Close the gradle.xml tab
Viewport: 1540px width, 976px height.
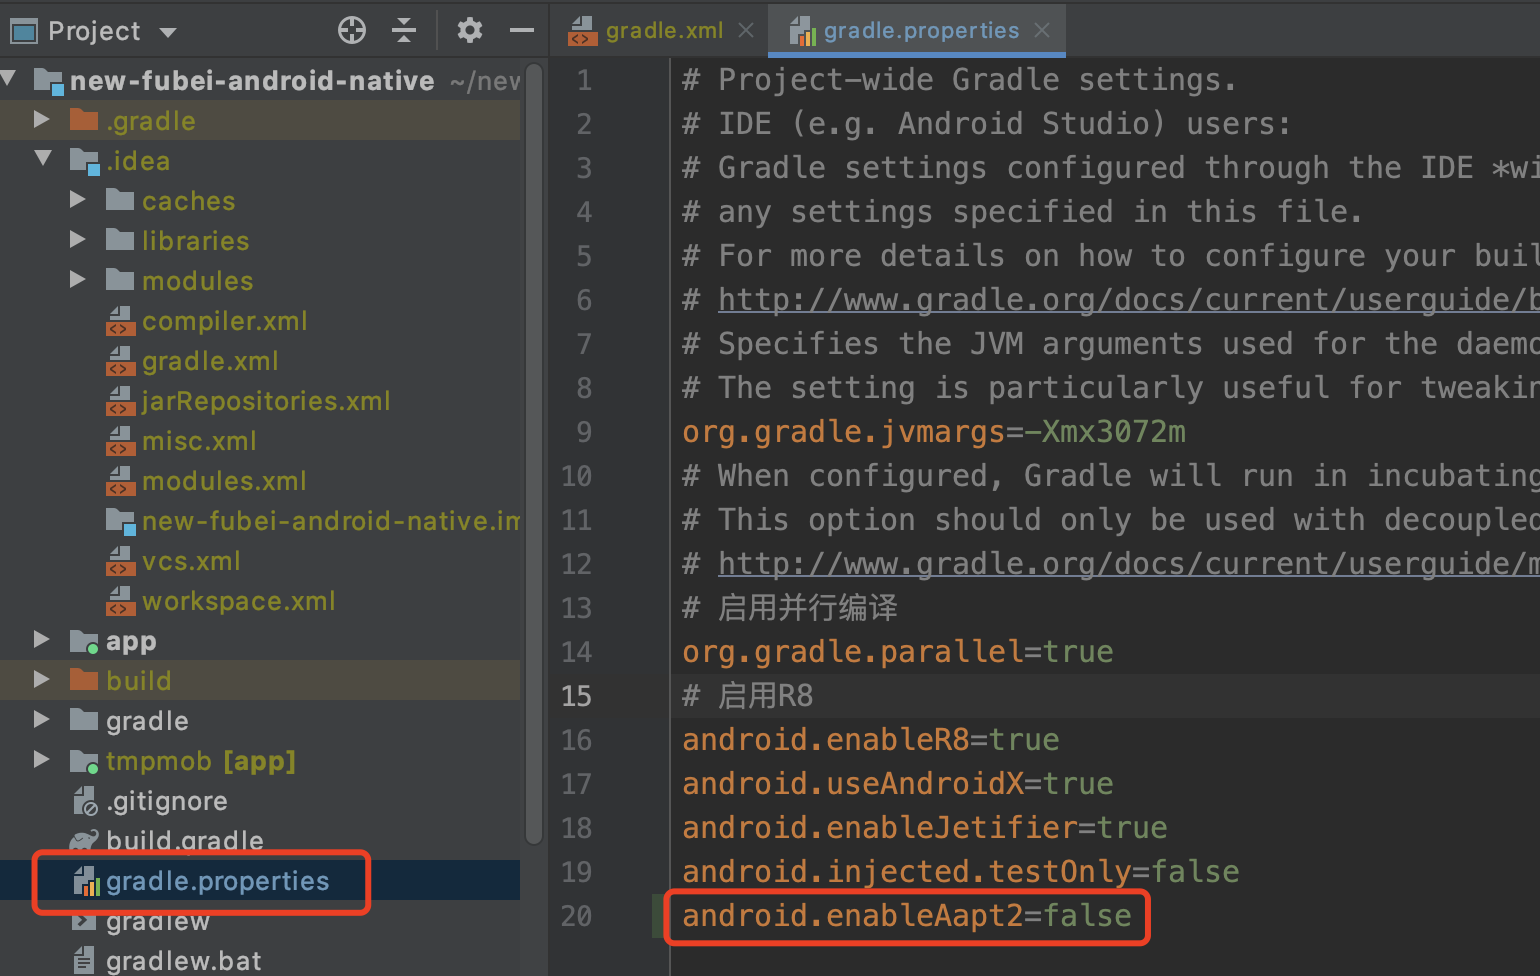coord(746,31)
